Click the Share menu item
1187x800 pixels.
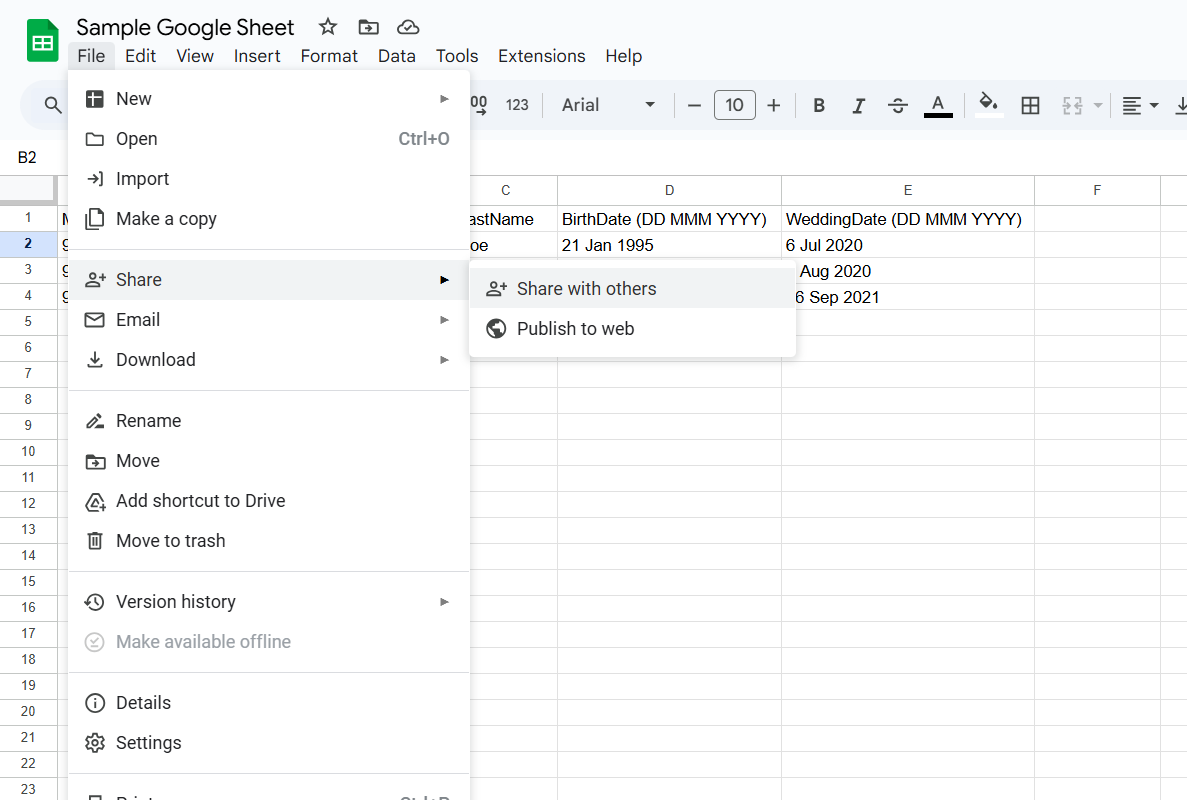point(269,280)
